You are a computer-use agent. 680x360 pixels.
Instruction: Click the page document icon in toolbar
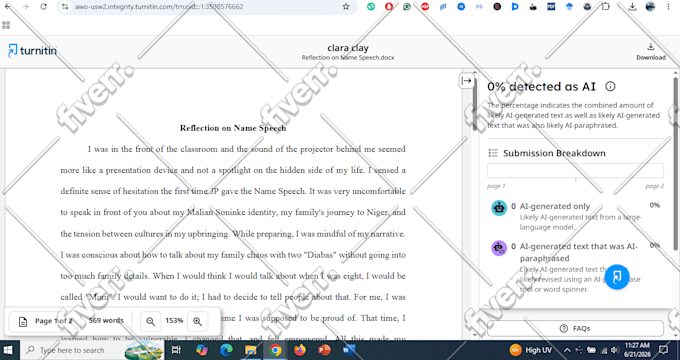23,321
